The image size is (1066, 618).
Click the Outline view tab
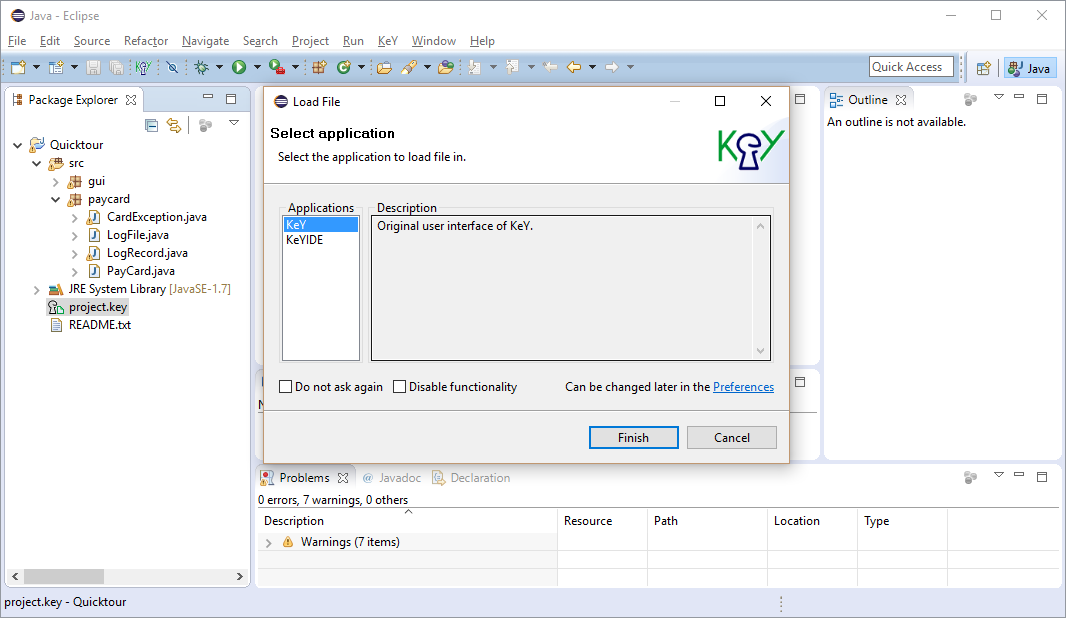868,100
